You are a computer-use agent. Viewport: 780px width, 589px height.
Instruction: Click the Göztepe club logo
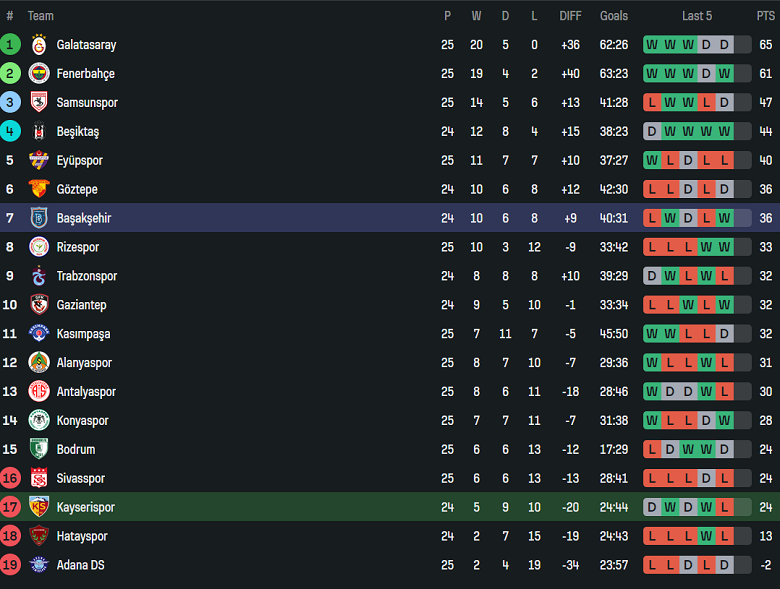39,189
